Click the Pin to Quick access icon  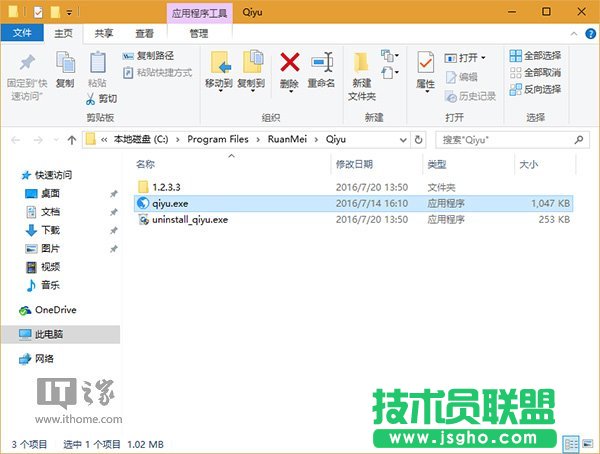point(27,62)
